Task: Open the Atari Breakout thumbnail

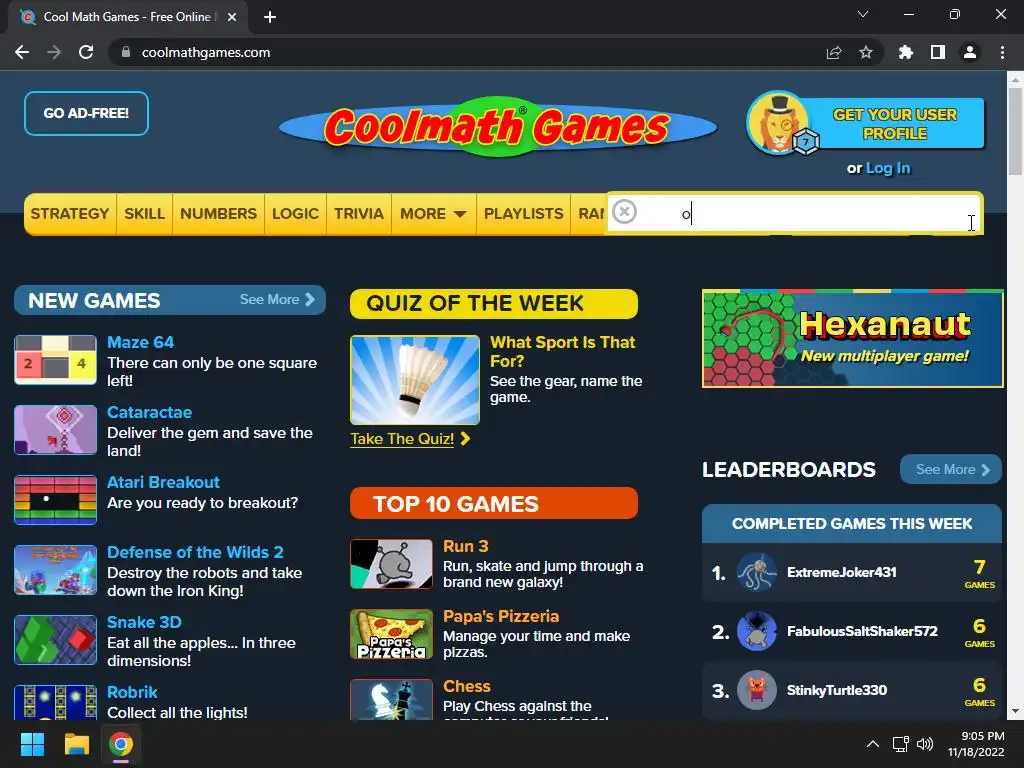Action: click(x=56, y=500)
